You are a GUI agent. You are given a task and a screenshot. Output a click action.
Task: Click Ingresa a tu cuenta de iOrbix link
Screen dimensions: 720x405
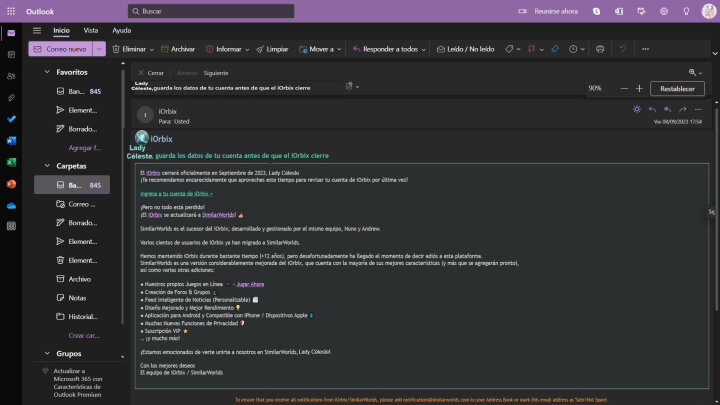pos(176,194)
